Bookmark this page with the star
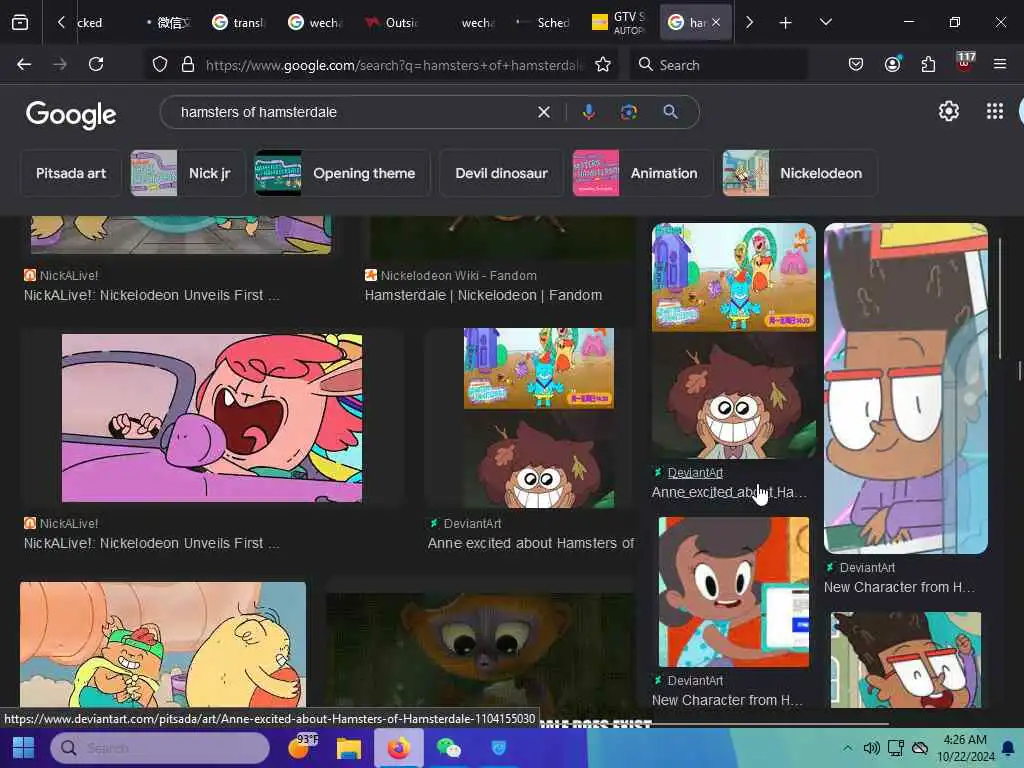 [x=602, y=64]
